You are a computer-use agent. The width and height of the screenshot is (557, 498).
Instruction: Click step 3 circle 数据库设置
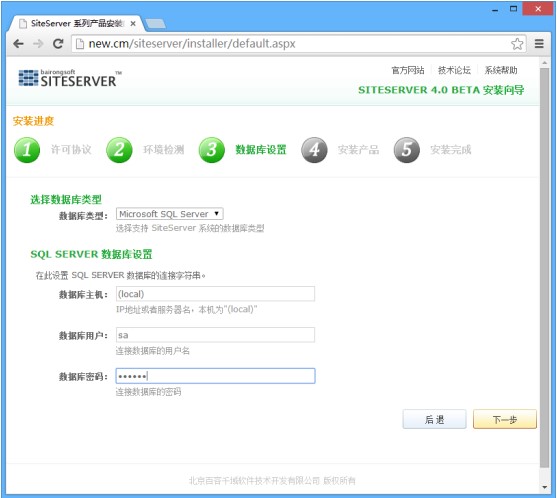[212, 150]
